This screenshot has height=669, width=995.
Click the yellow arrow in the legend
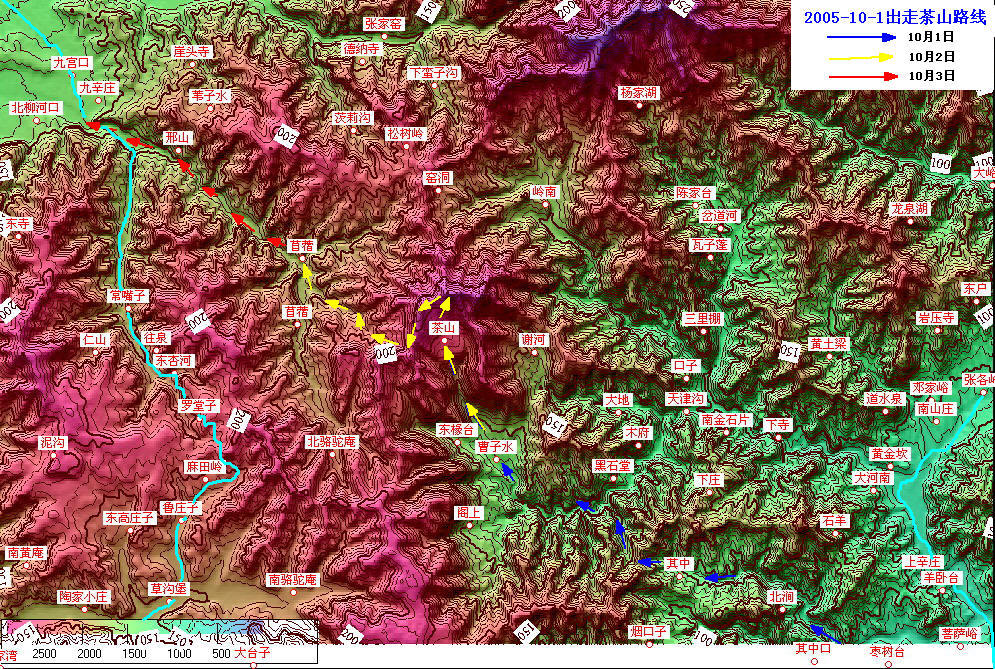860,56
